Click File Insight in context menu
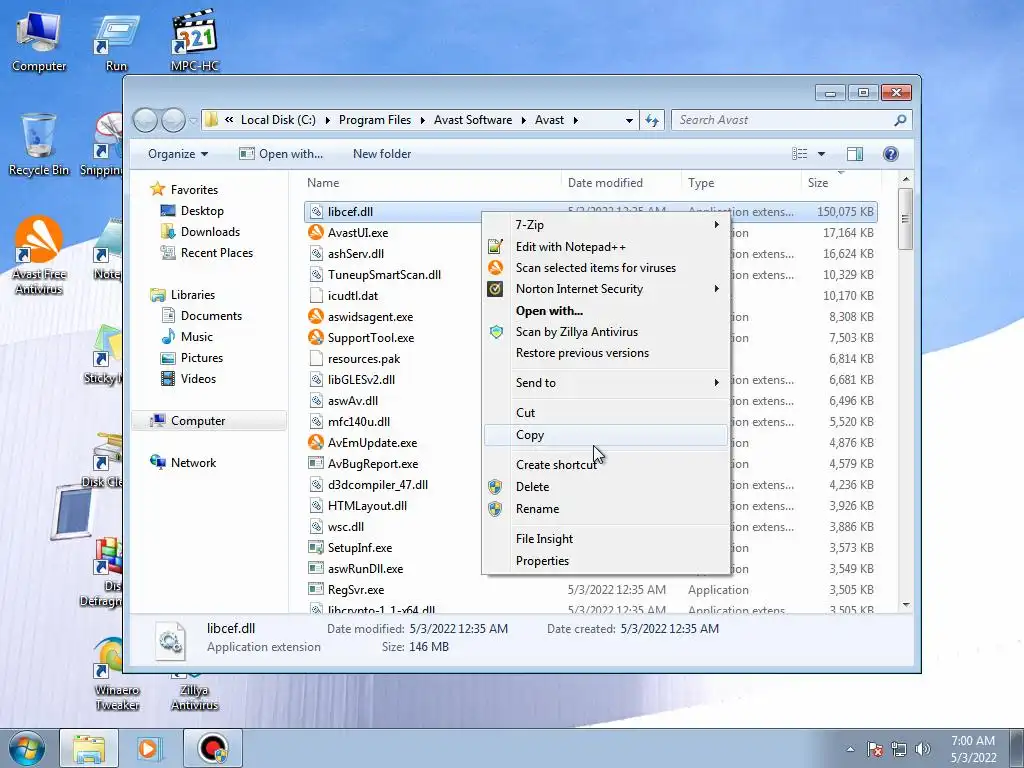 pyautogui.click(x=606, y=539)
